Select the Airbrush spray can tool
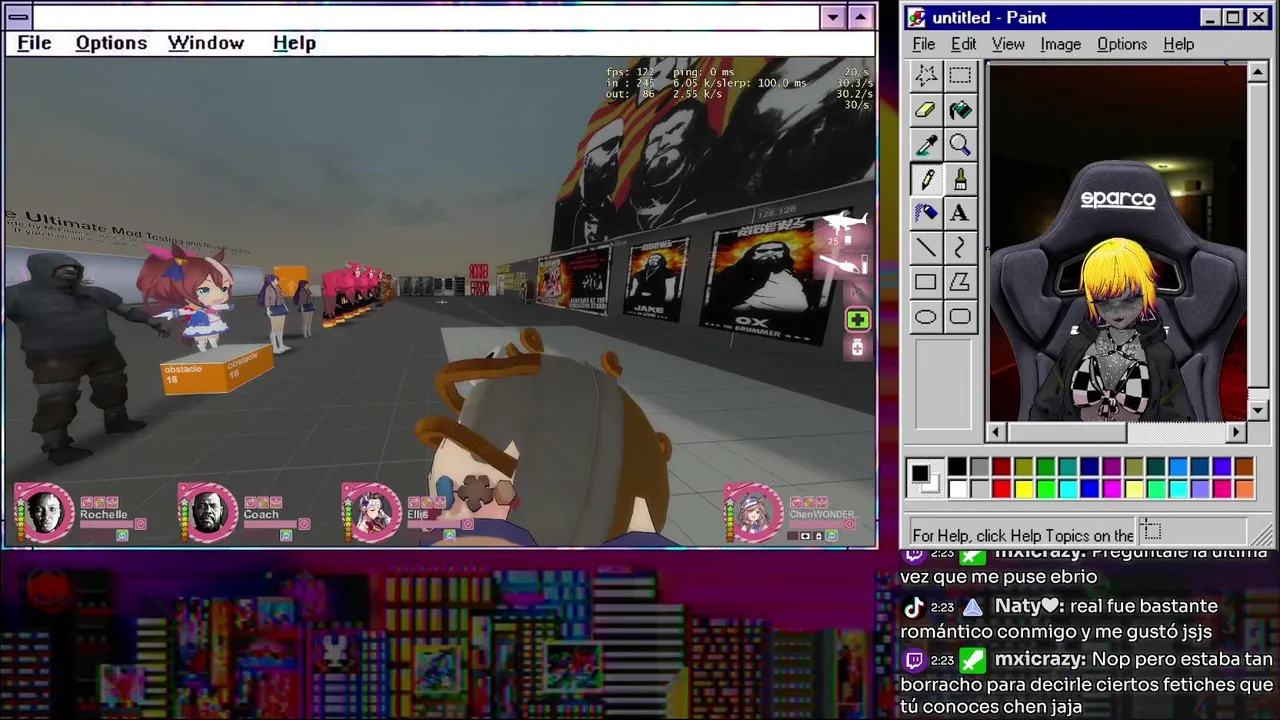This screenshot has height=720, width=1280. coord(926,213)
